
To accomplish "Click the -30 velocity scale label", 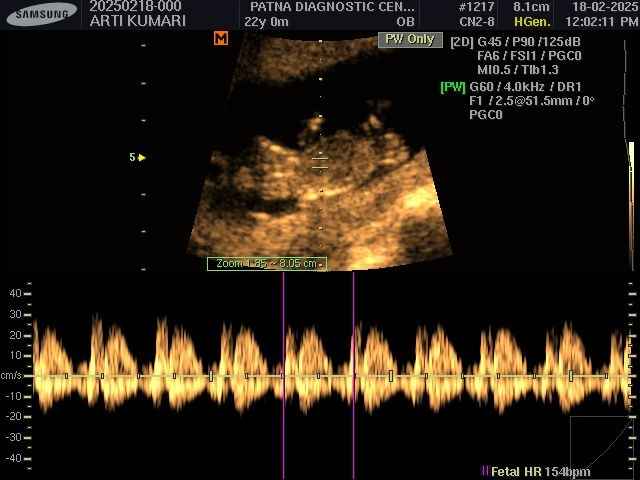I will tap(13, 437).
